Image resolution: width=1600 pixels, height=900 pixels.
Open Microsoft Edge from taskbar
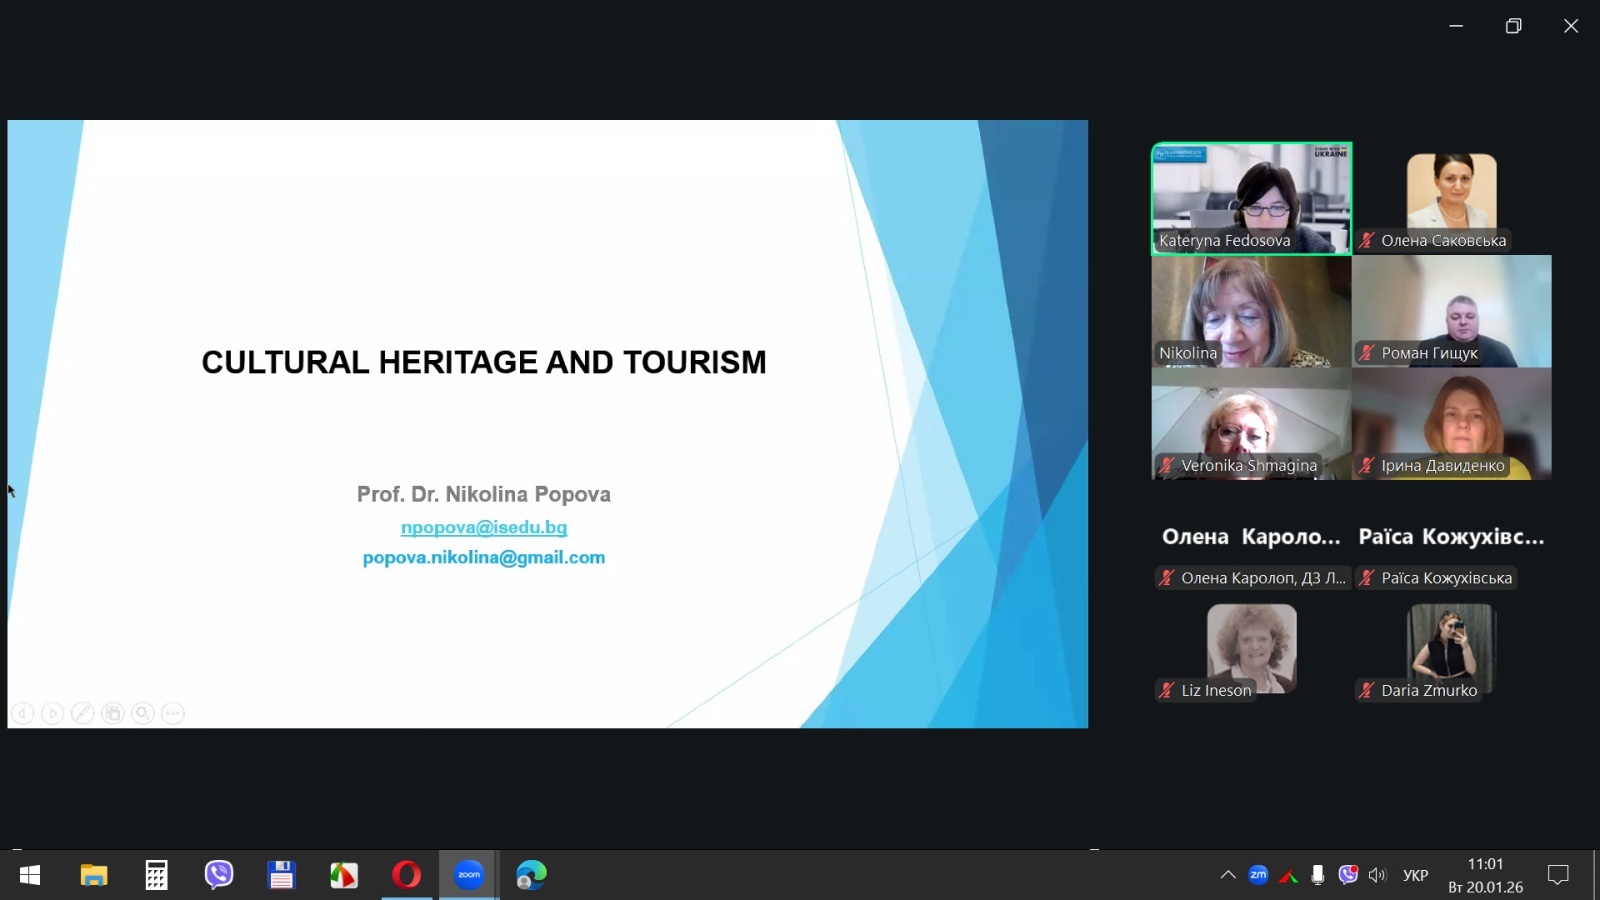point(531,875)
